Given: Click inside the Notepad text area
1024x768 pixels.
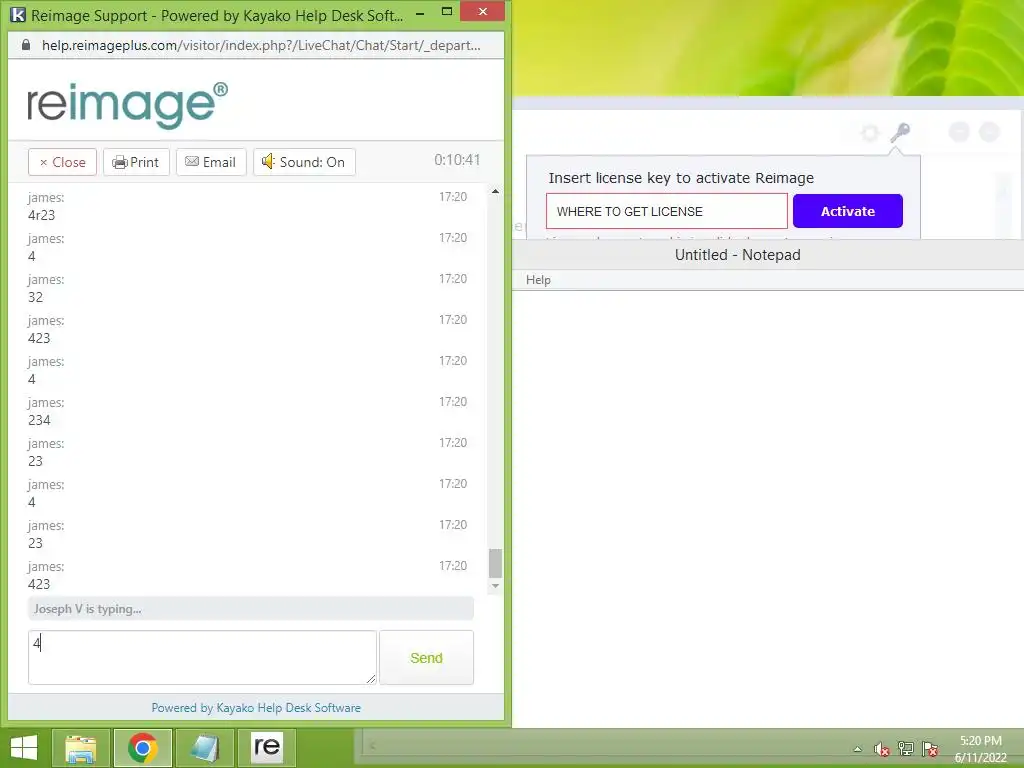Looking at the screenshot, I should click(768, 508).
